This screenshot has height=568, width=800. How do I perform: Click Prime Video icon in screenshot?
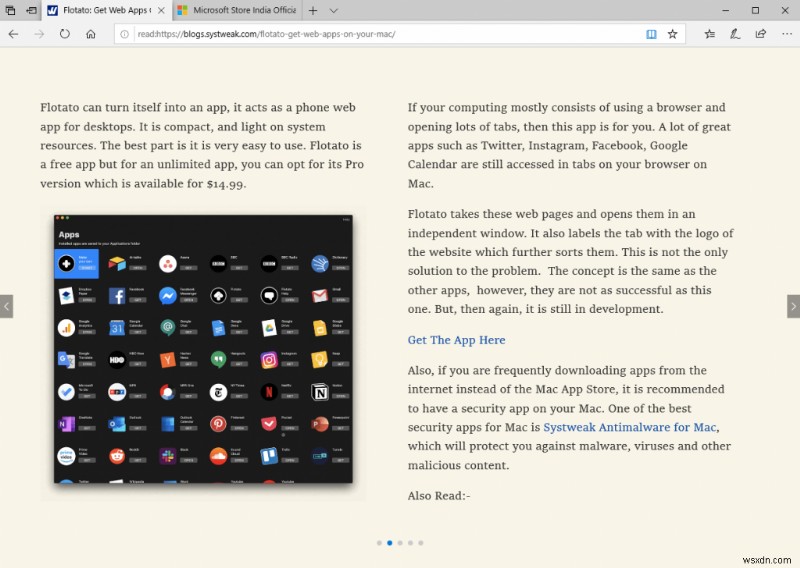[x=66, y=456]
